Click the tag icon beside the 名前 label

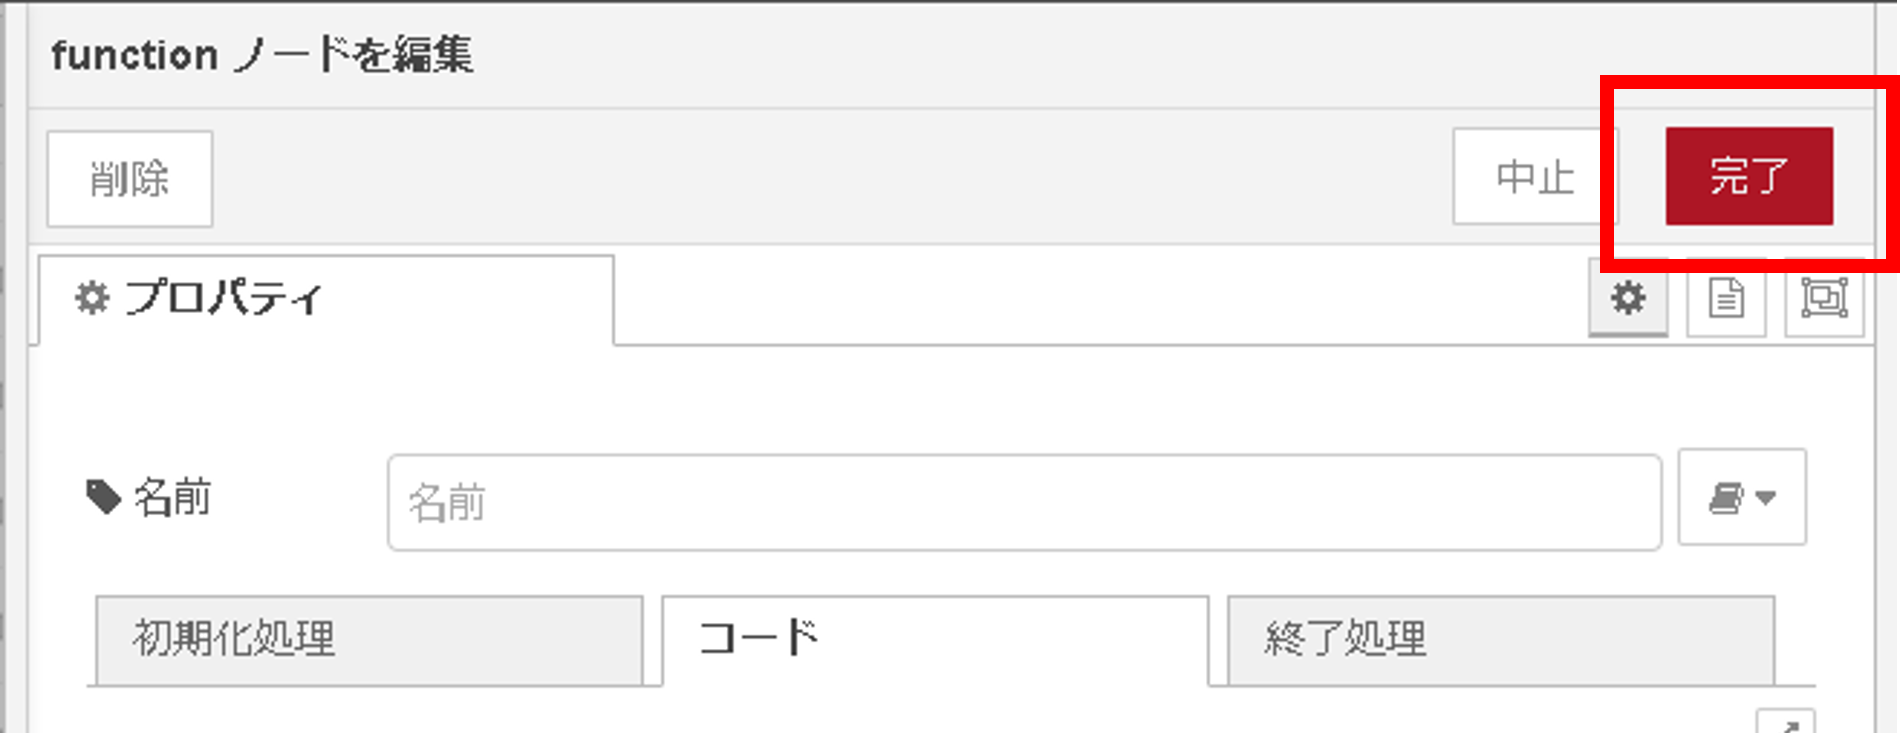(104, 496)
